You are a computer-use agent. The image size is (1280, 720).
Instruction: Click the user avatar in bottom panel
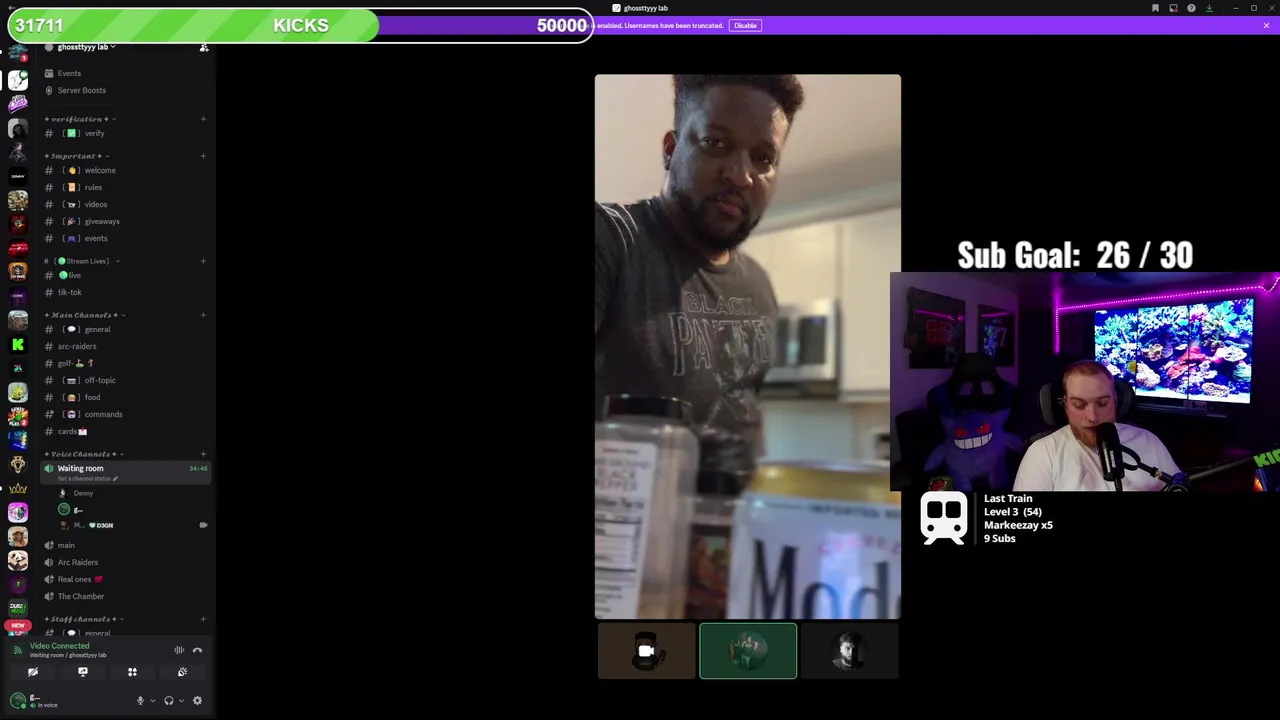click(18, 701)
